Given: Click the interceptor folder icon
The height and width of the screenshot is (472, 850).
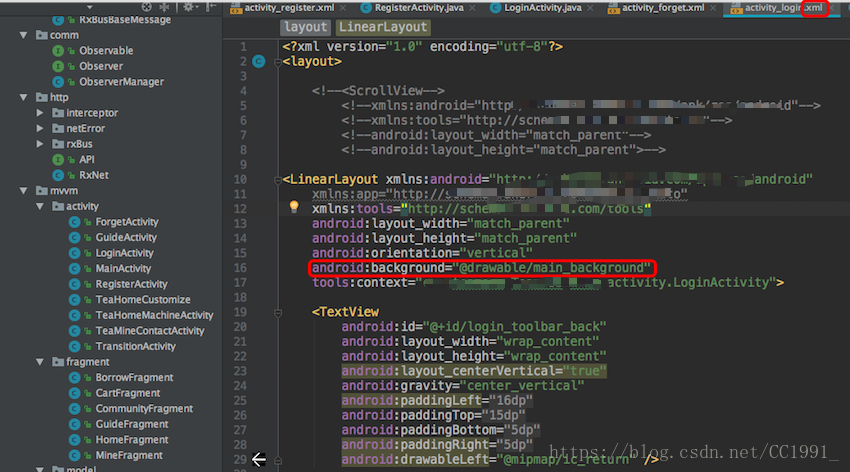Looking at the screenshot, I should pyautogui.click(x=58, y=113).
